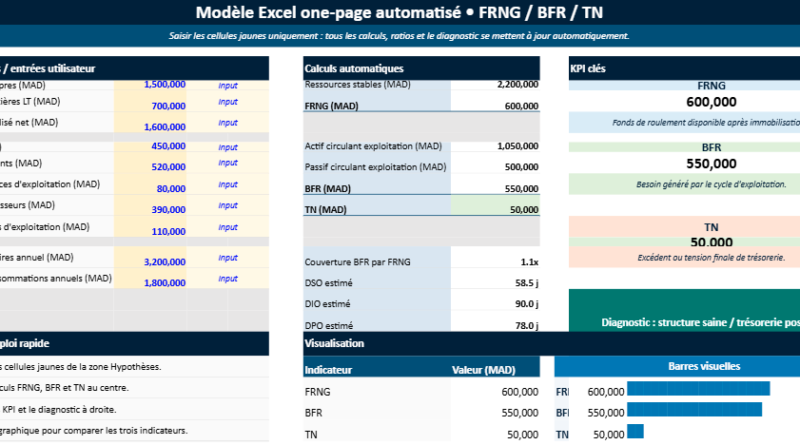Select the BFR (MAD) label cell
The height and width of the screenshot is (445, 800).
tap(377, 184)
